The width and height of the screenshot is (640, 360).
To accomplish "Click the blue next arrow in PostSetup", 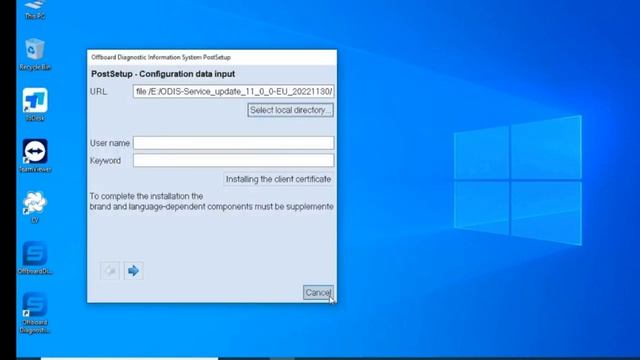I will click(133, 271).
